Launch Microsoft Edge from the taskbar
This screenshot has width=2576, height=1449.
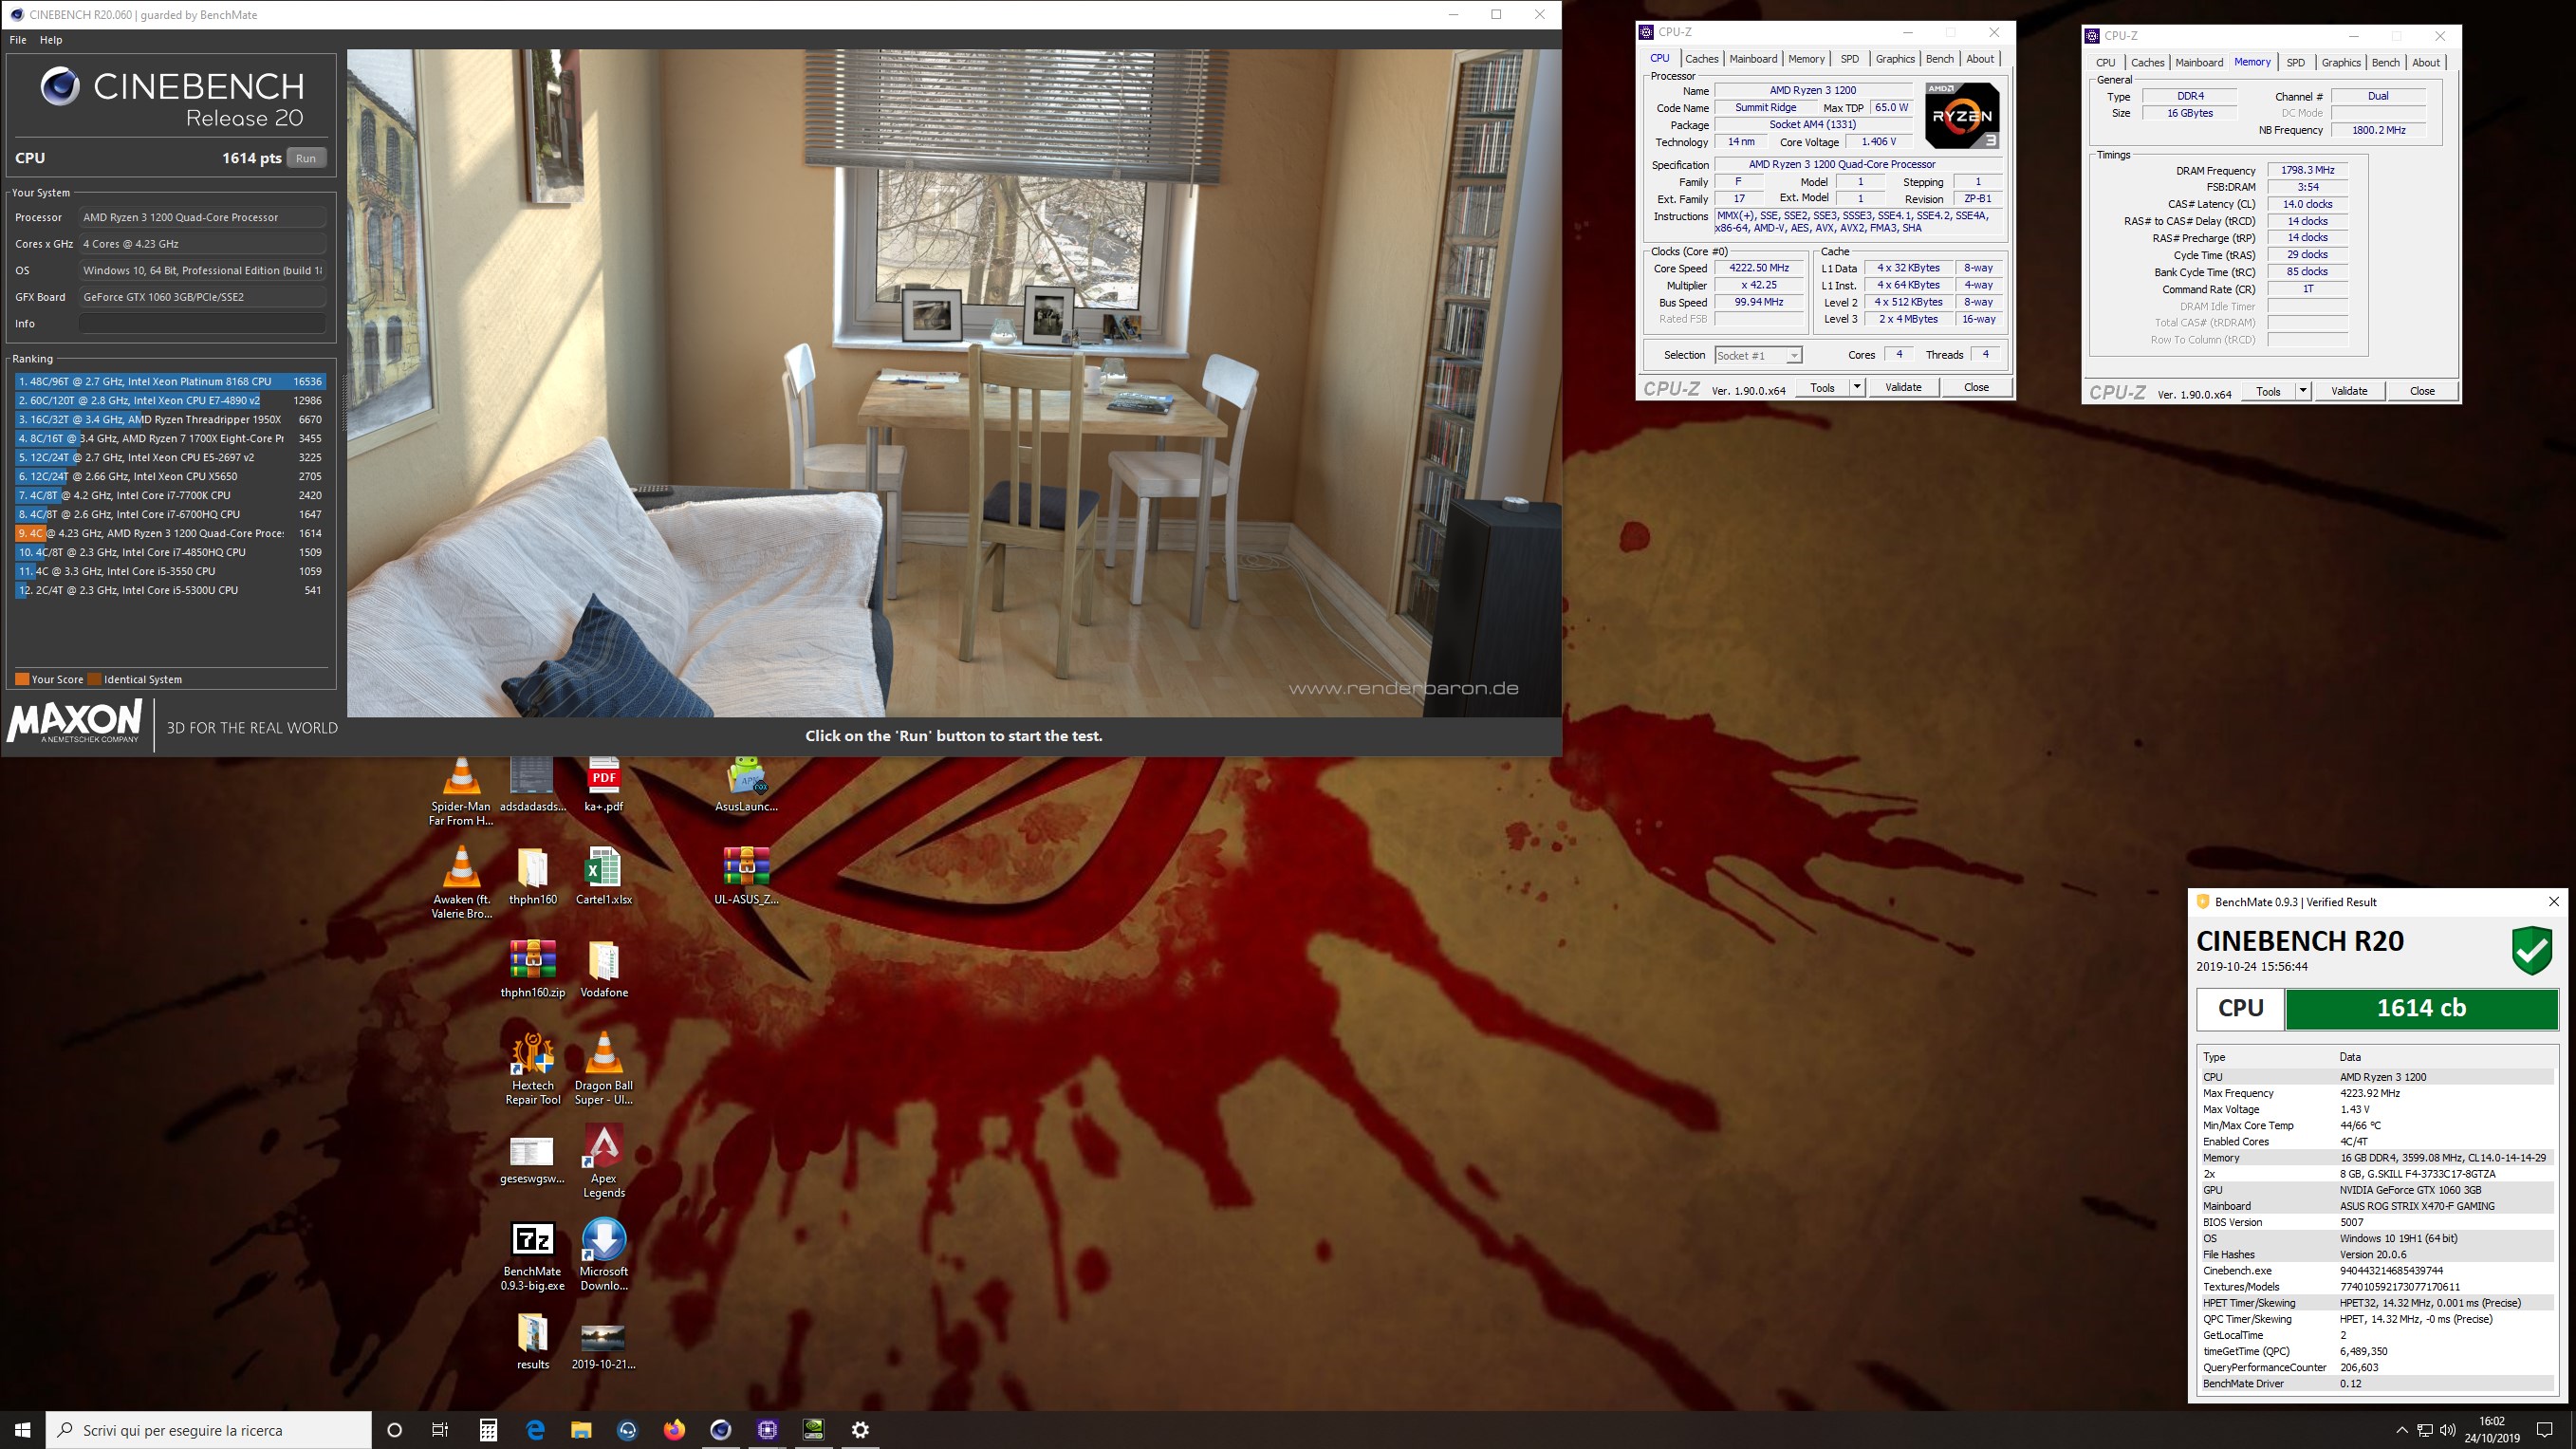tap(535, 1430)
